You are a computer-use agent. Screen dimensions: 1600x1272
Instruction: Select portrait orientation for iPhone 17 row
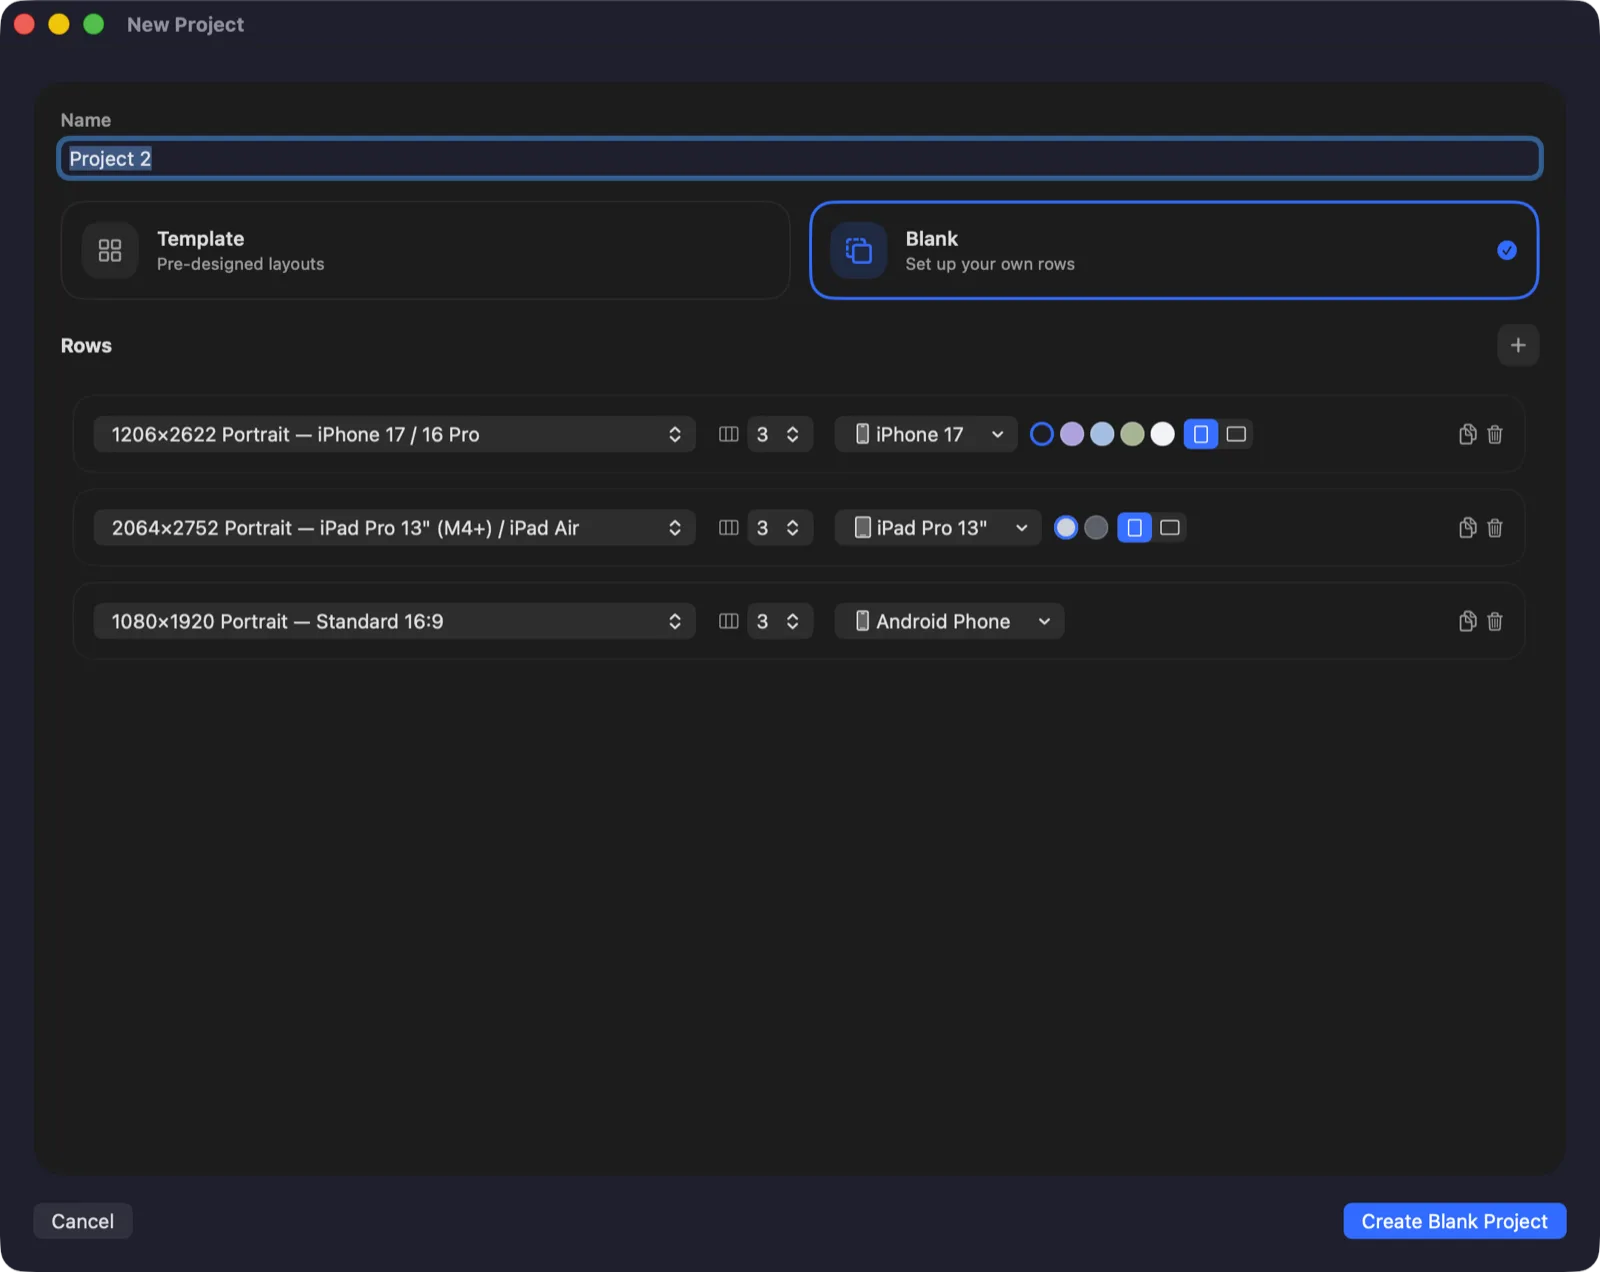point(1201,434)
